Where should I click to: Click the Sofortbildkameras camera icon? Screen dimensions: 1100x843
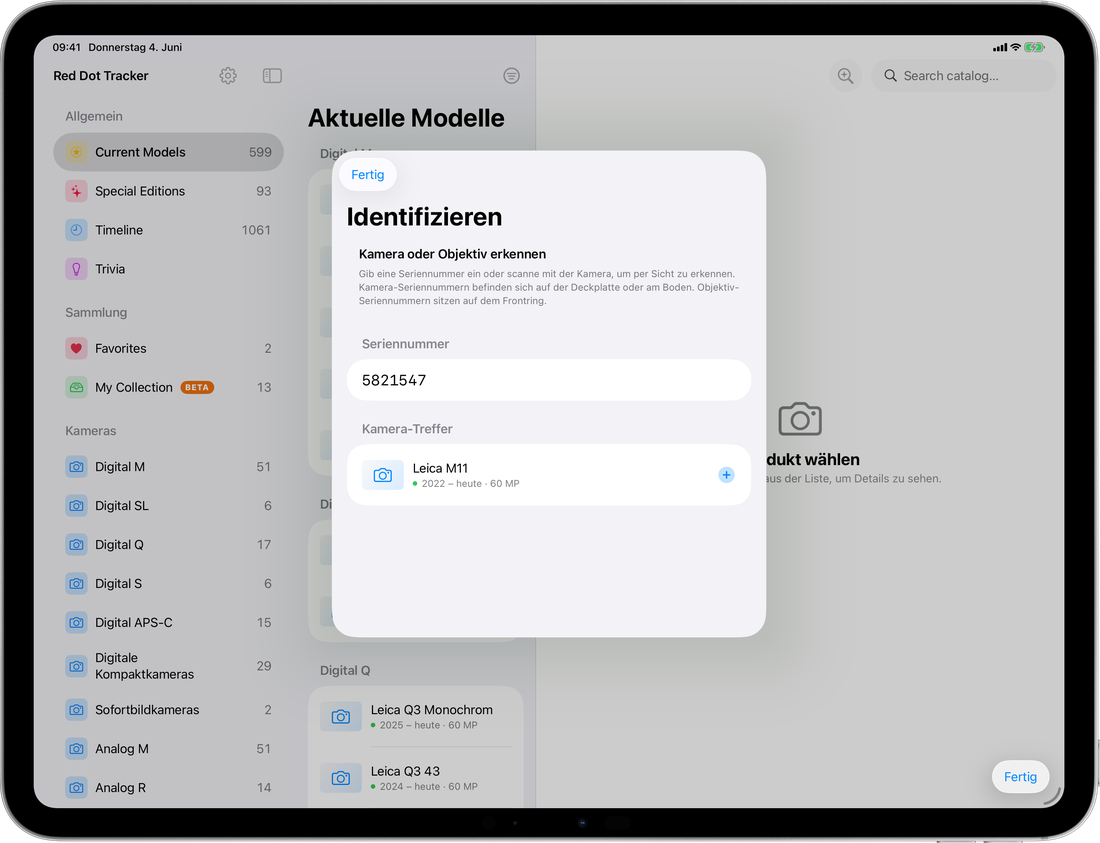tap(76, 710)
